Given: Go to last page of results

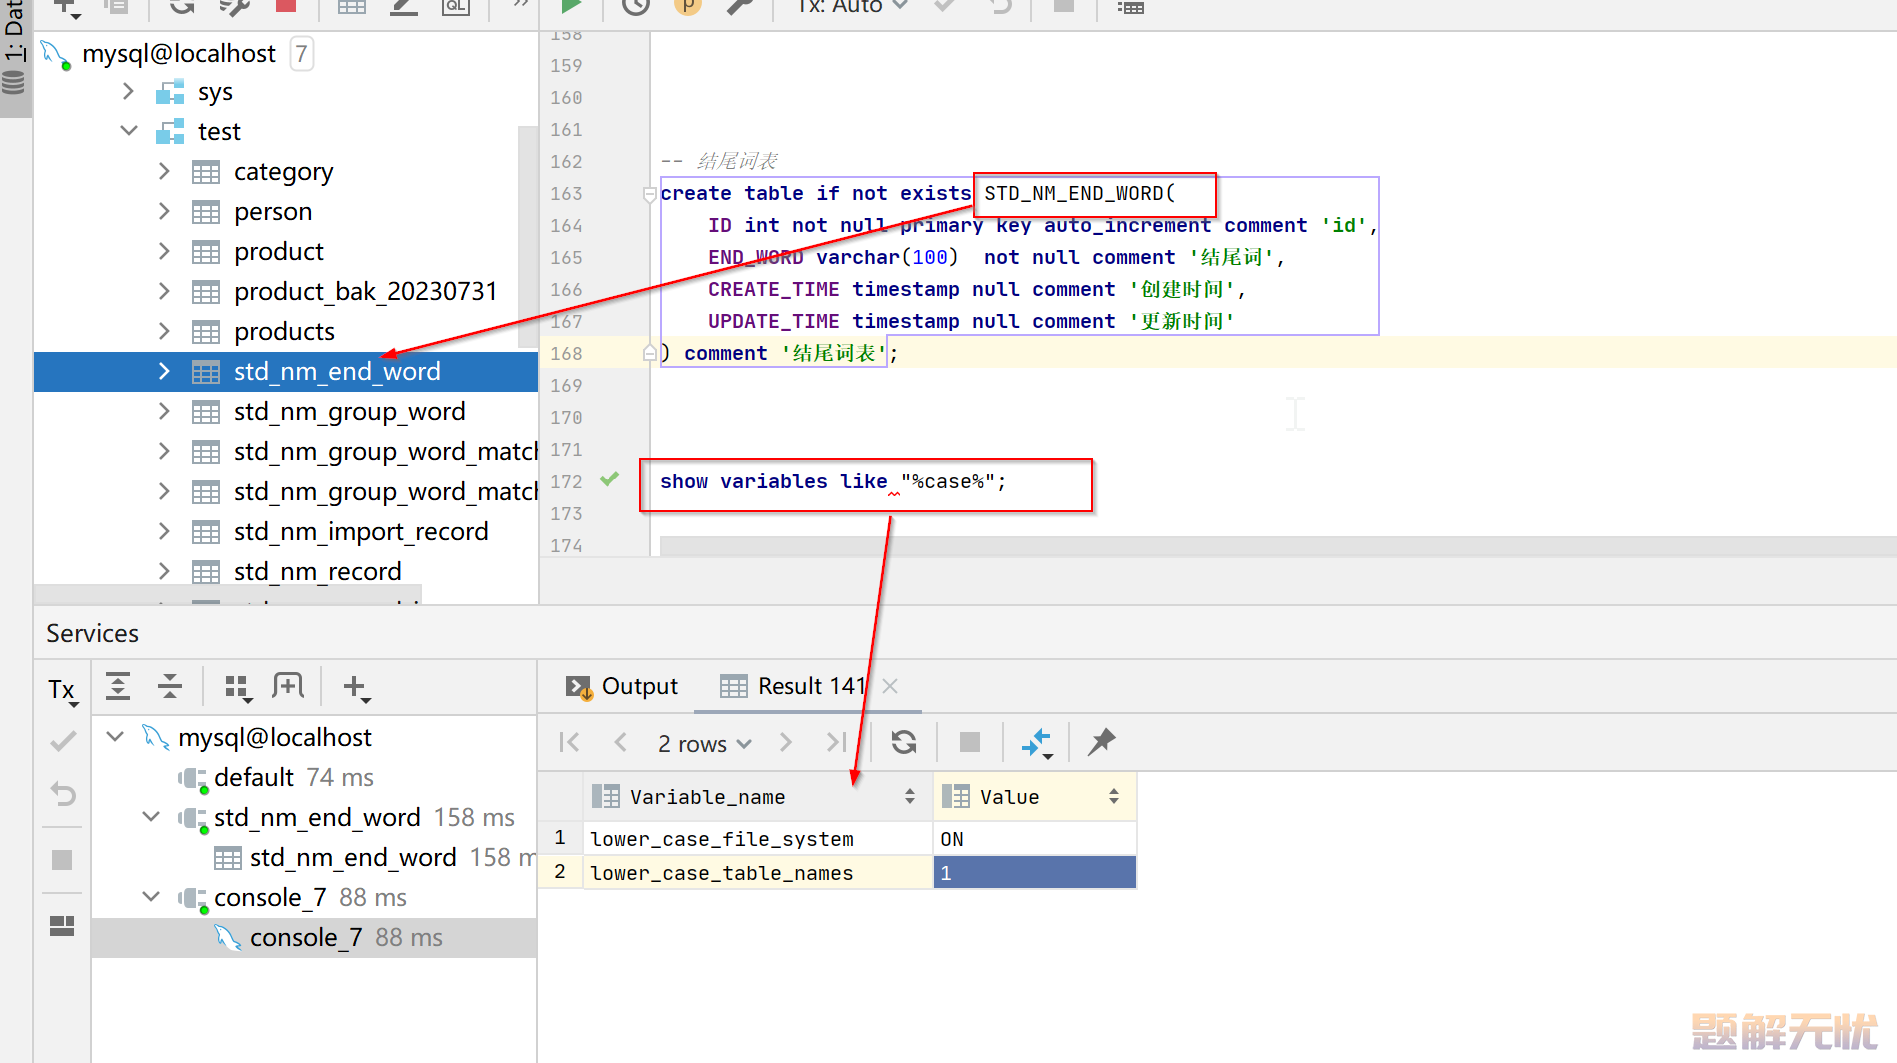Looking at the screenshot, I should pos(837,742).
